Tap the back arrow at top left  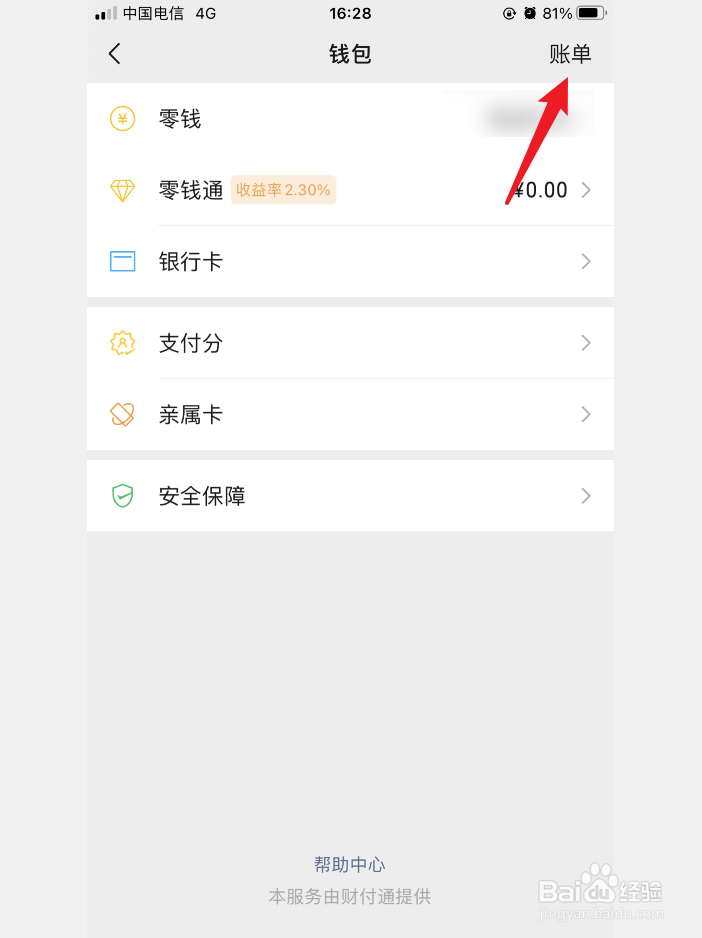114,54
